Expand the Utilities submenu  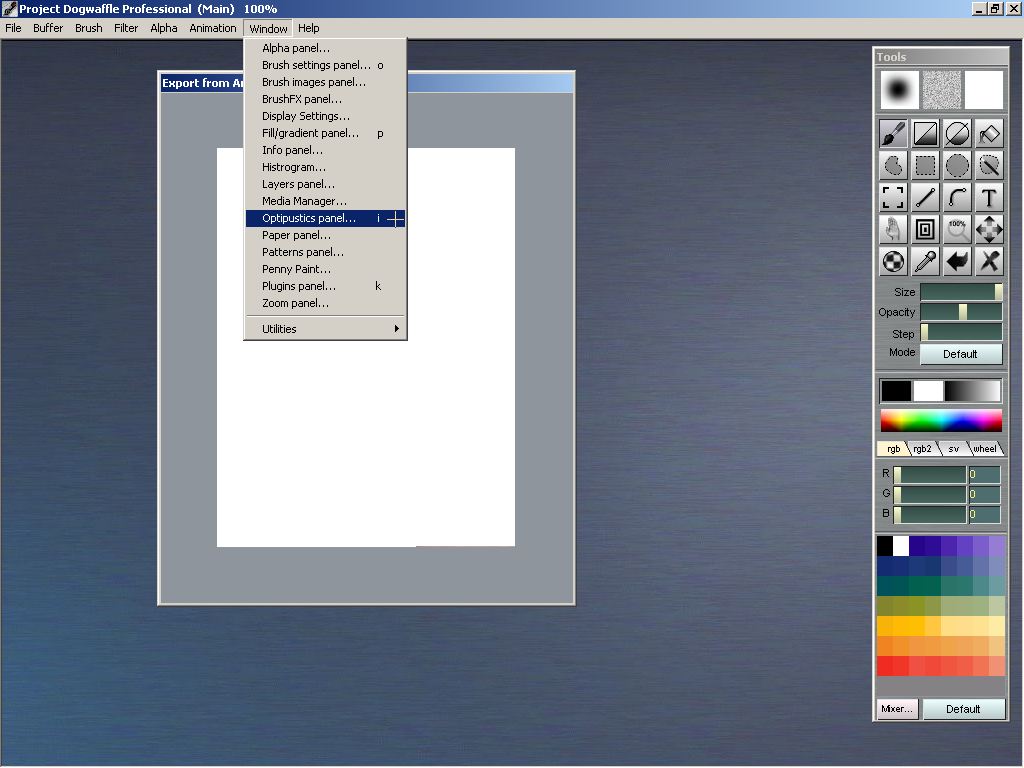[325, 329]
